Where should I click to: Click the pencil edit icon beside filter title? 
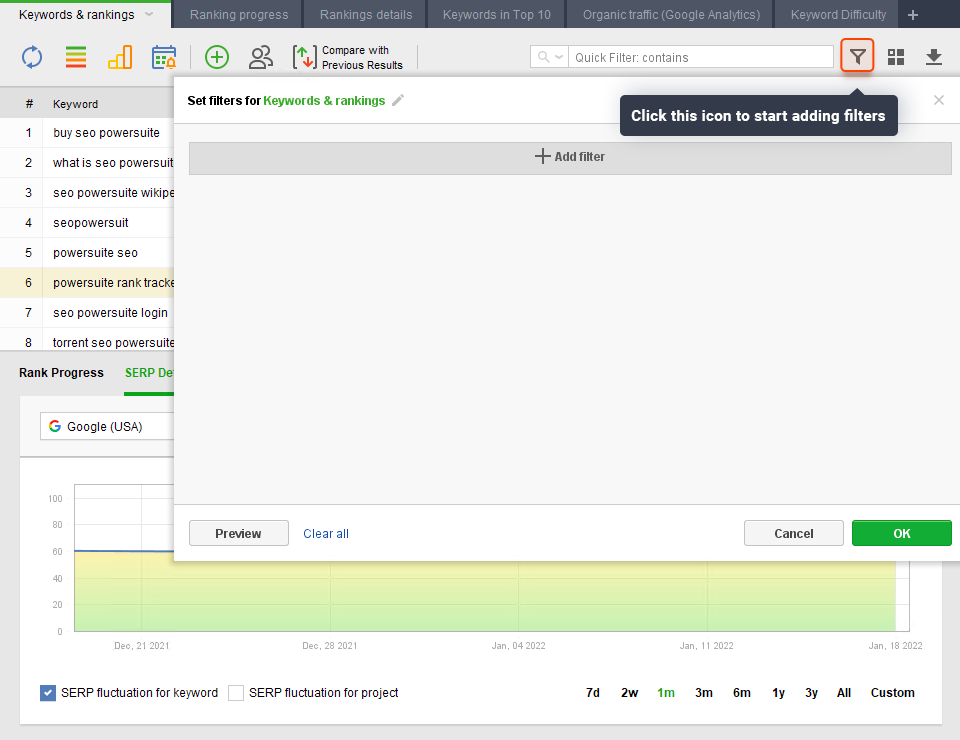coord(398,100)
